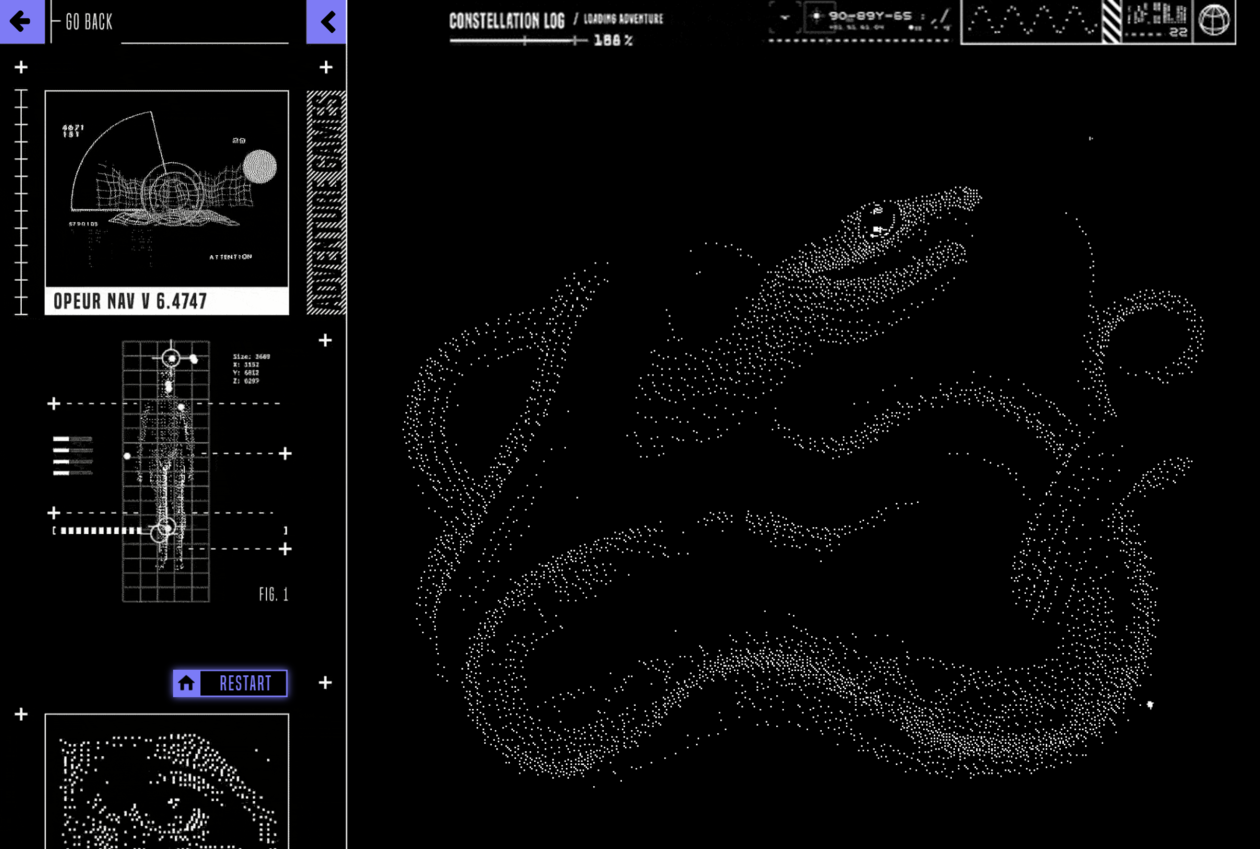Toggle the plus marker beside GO BACK
Image resolution: width=1260 pixels, height=849 pixels.
pos(21,67)
